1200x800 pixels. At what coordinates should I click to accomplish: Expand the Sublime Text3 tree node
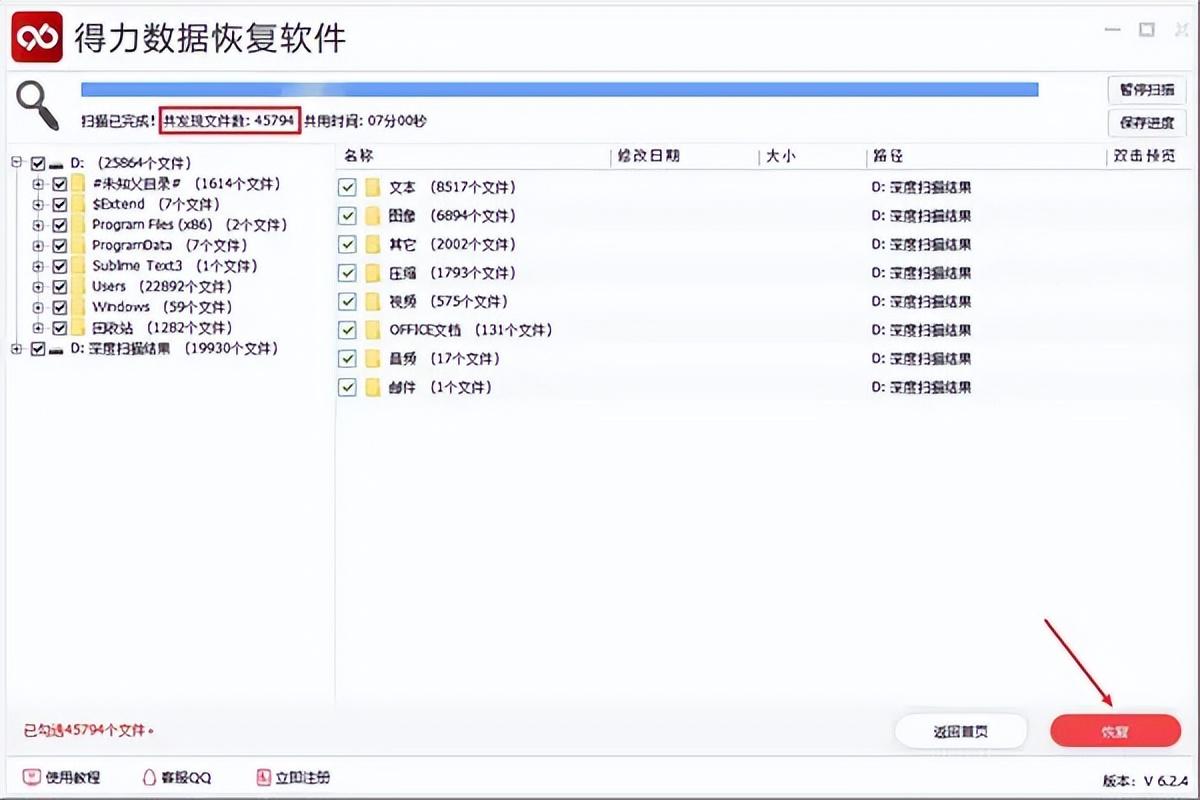(38, 266)
